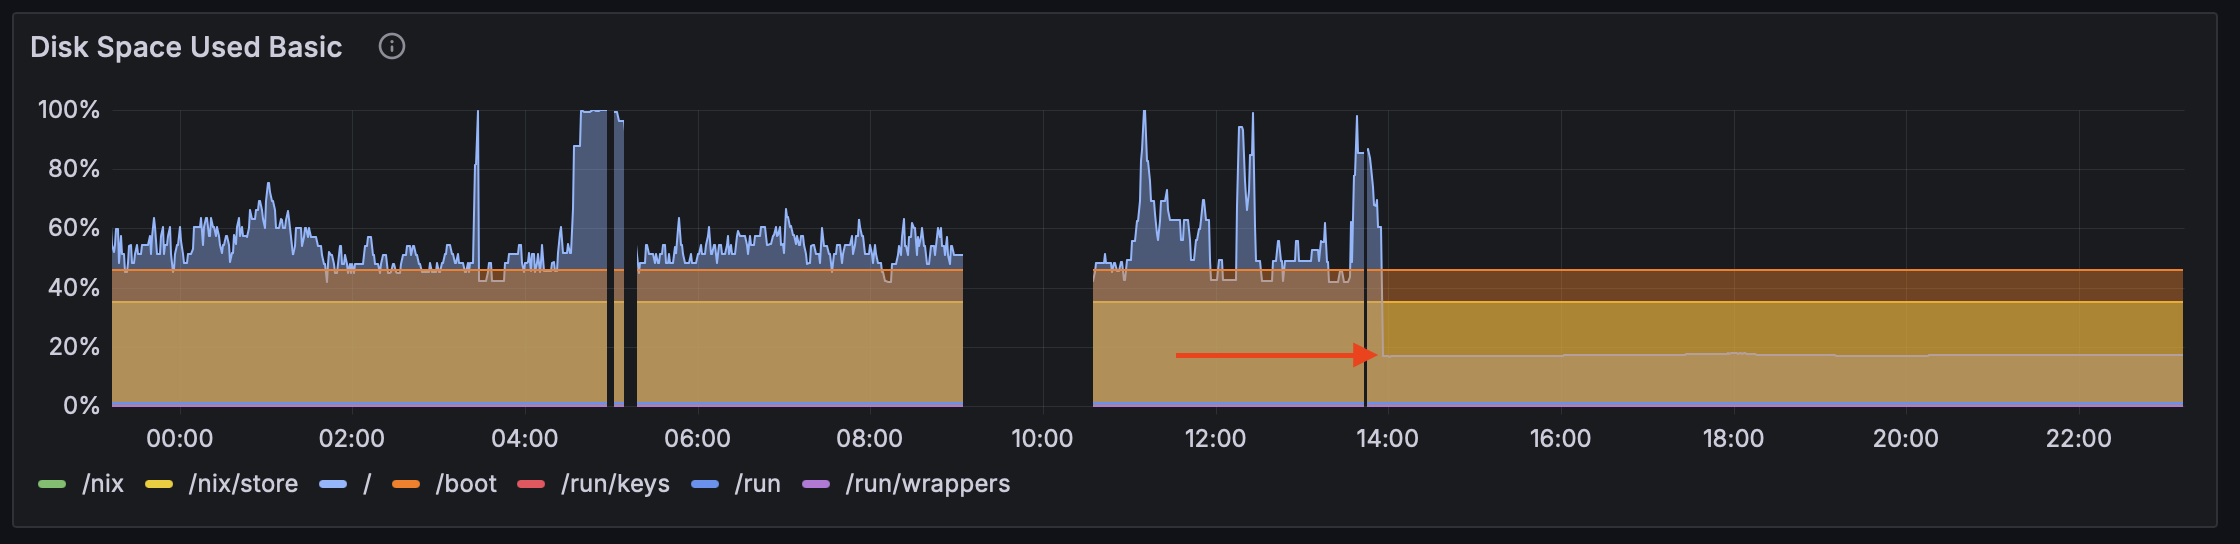Pick the purple /run/wrappers color swatch
This screenshot has width=2240, height=544.
pos(816,485)
